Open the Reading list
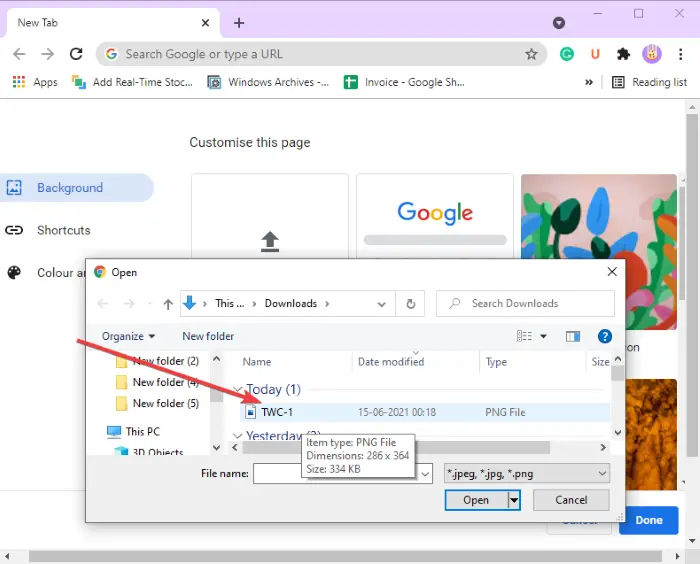 649,82
